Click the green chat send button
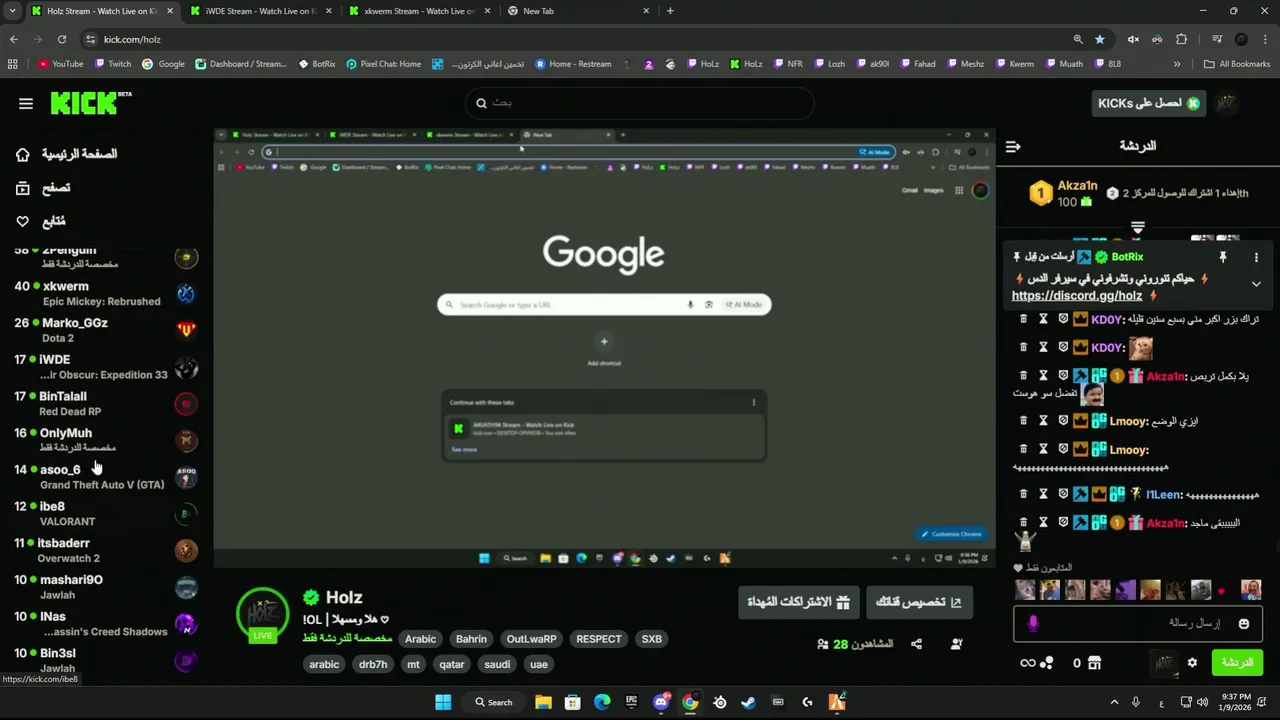This screenshot has width=1280, height=720. [1237, 662]
